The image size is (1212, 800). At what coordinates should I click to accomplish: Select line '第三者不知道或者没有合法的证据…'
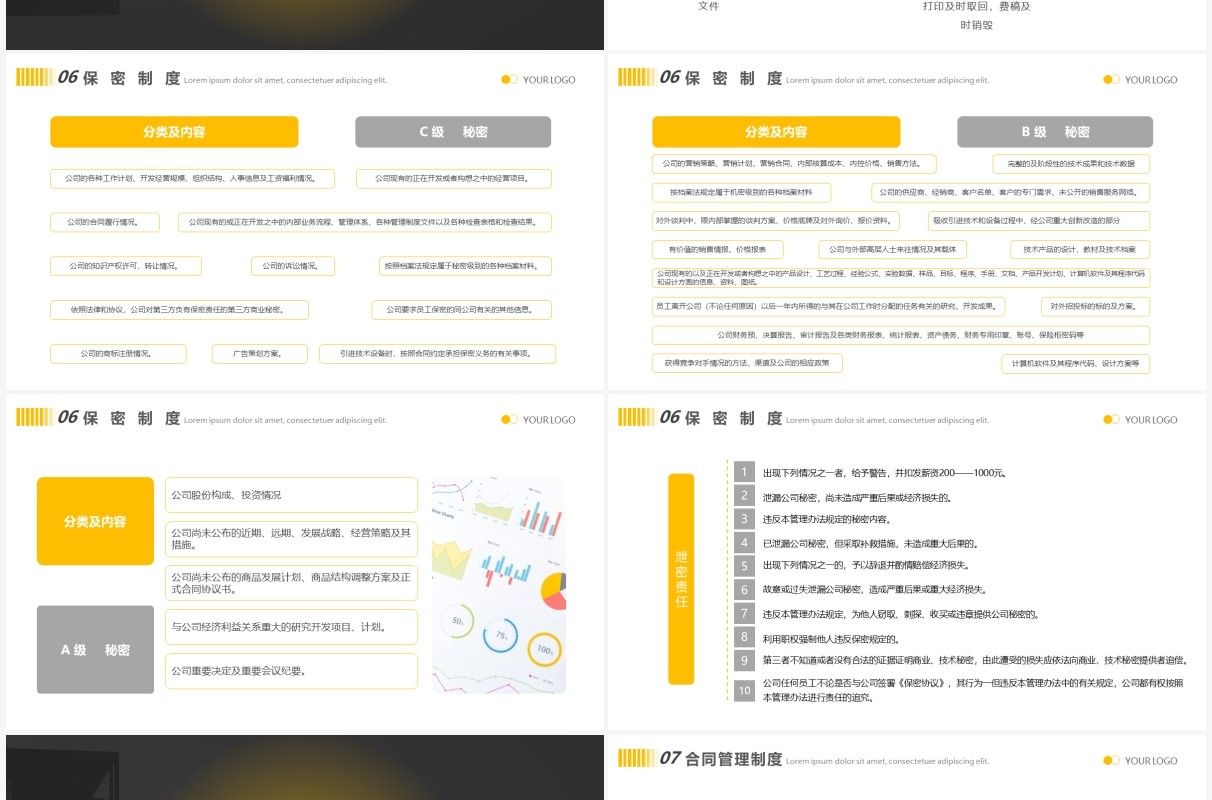click(x=974, y=660)
